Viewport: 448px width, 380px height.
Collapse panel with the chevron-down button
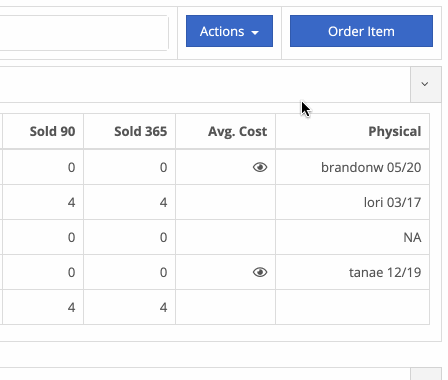(425, 84)
